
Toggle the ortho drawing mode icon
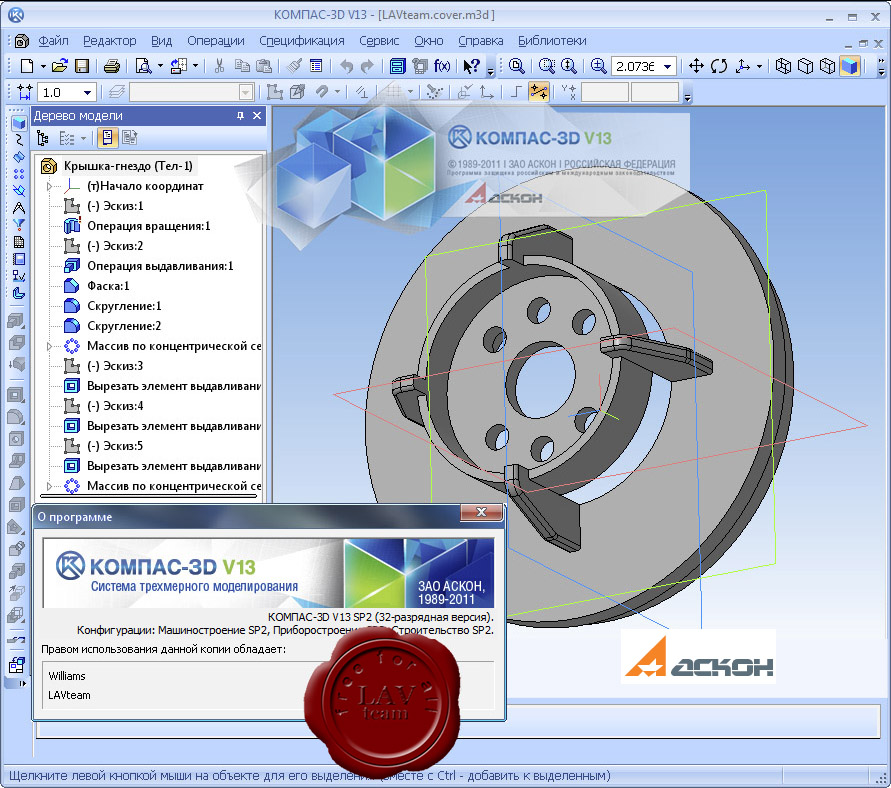(x=516, y=92)
